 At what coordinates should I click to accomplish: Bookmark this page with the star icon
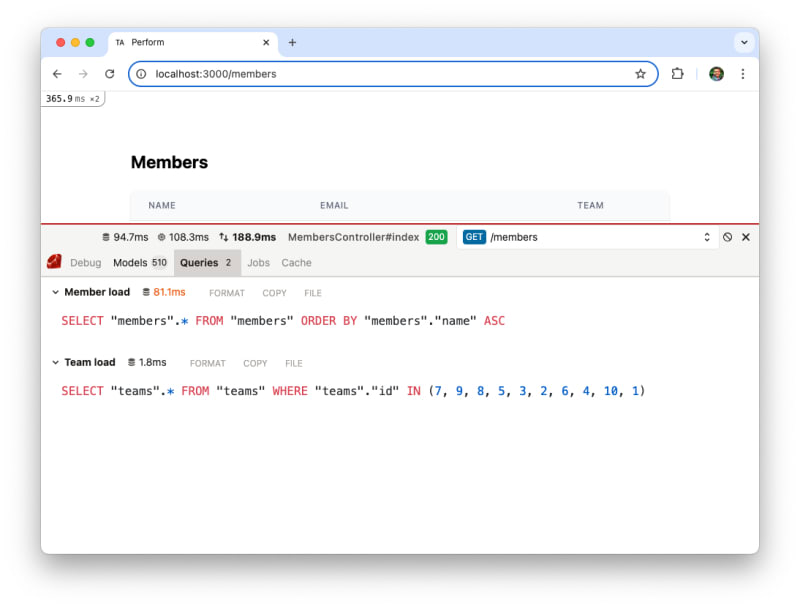pyautogui.click(x=640, y=74)
